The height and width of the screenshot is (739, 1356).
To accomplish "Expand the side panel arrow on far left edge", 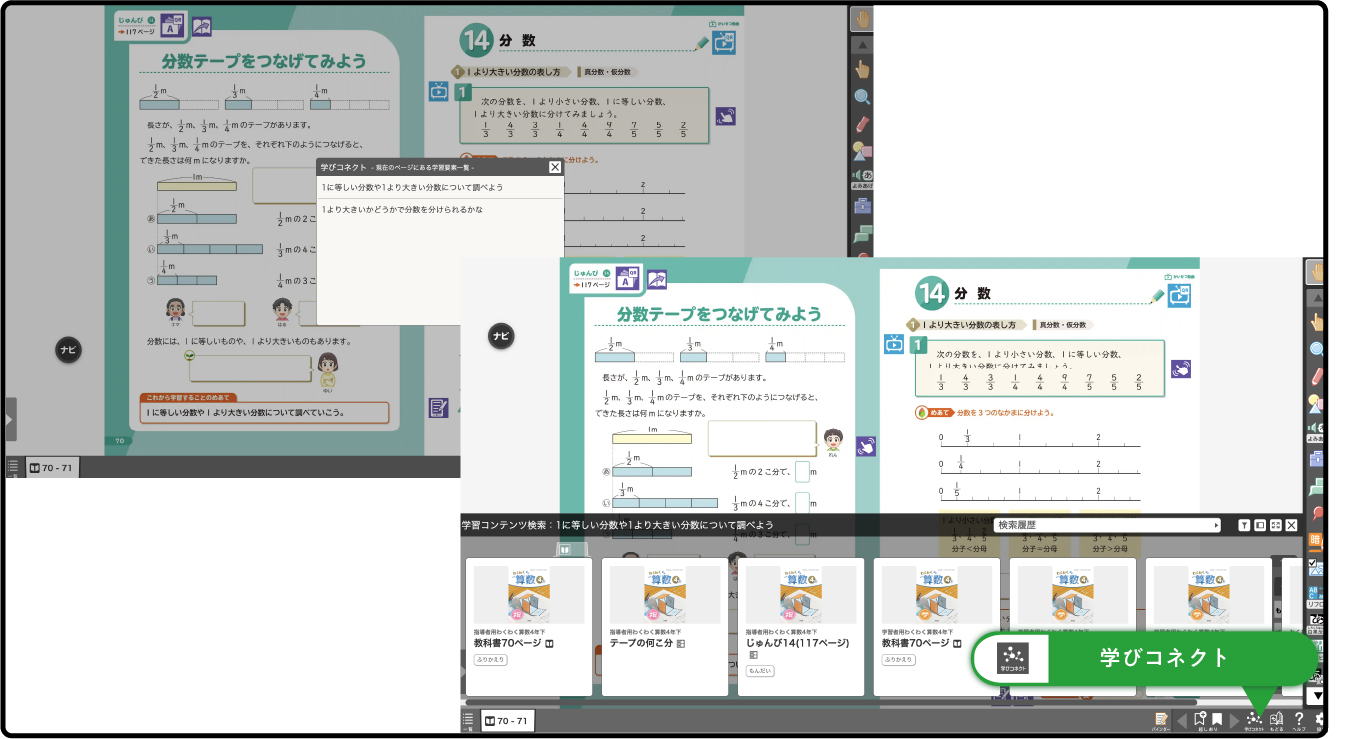I will point(9,420).
